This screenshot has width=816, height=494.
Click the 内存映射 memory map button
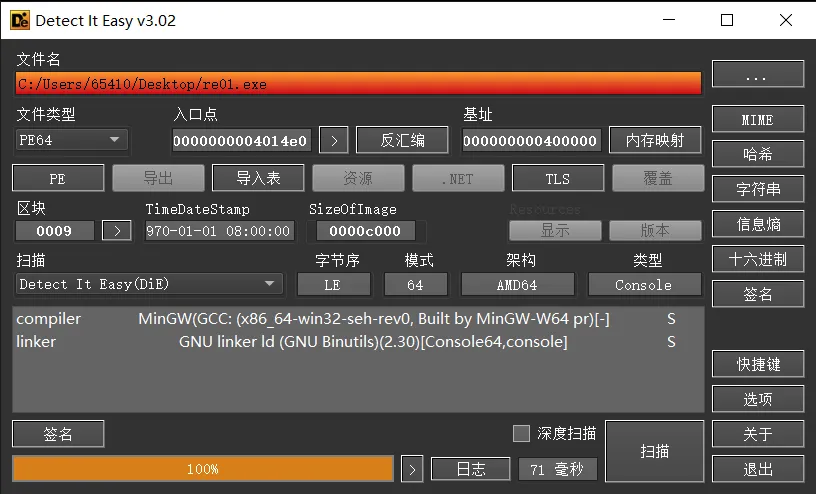pos(655,140)
